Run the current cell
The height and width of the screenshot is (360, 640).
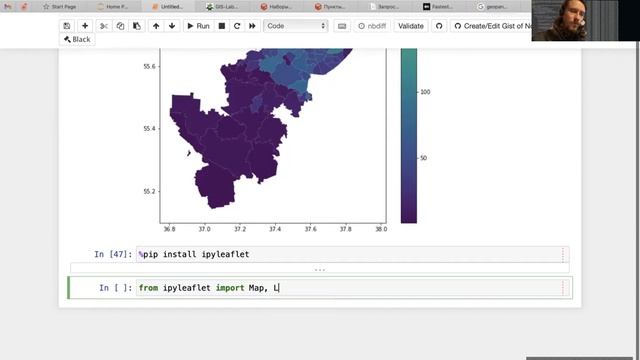pyautogui.click(x=198, y=26)
